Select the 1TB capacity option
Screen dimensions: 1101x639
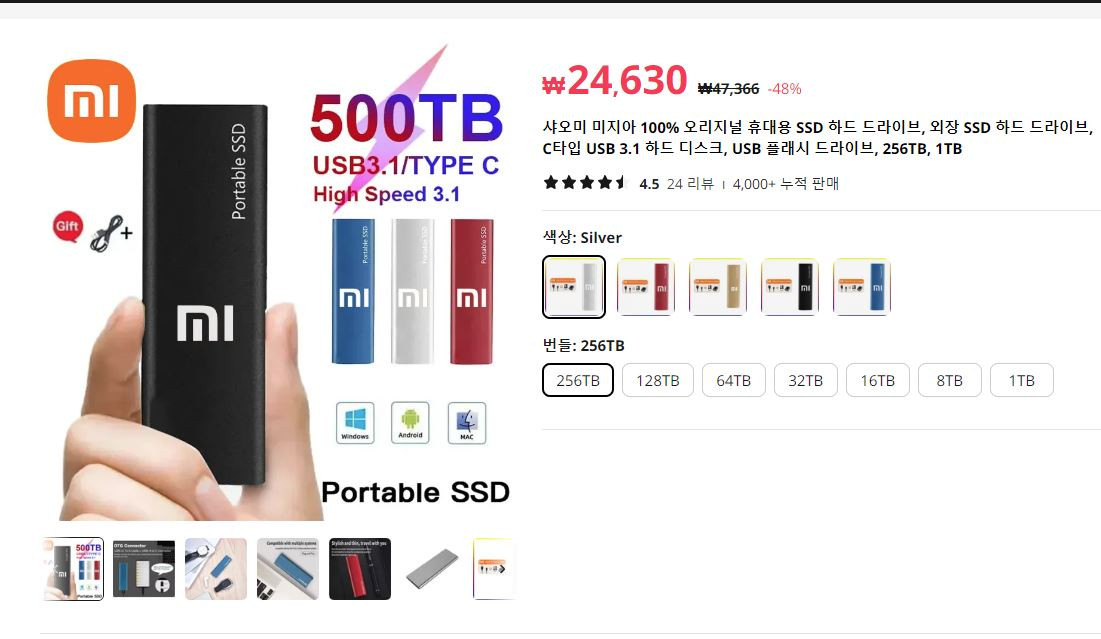point(1022,380)
